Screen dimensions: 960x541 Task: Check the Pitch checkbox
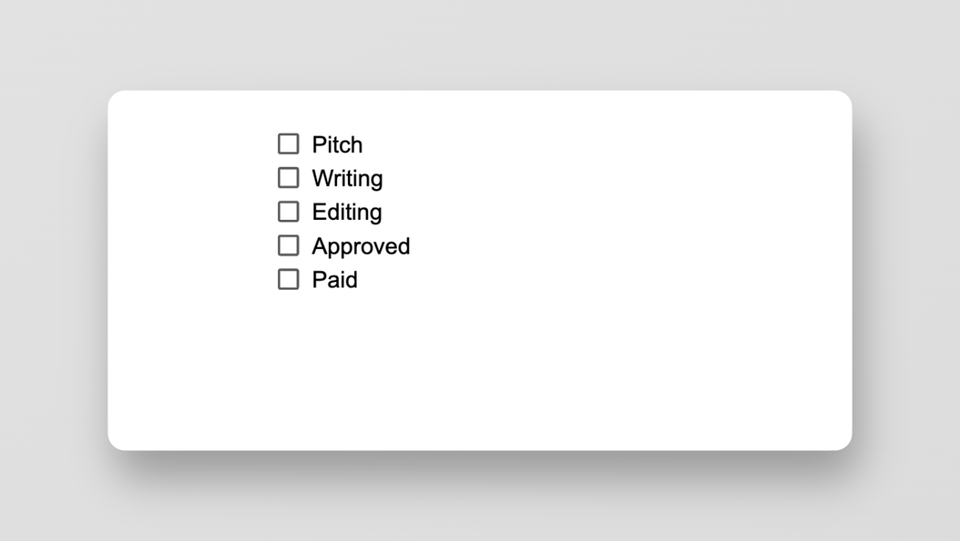[288, 144]
